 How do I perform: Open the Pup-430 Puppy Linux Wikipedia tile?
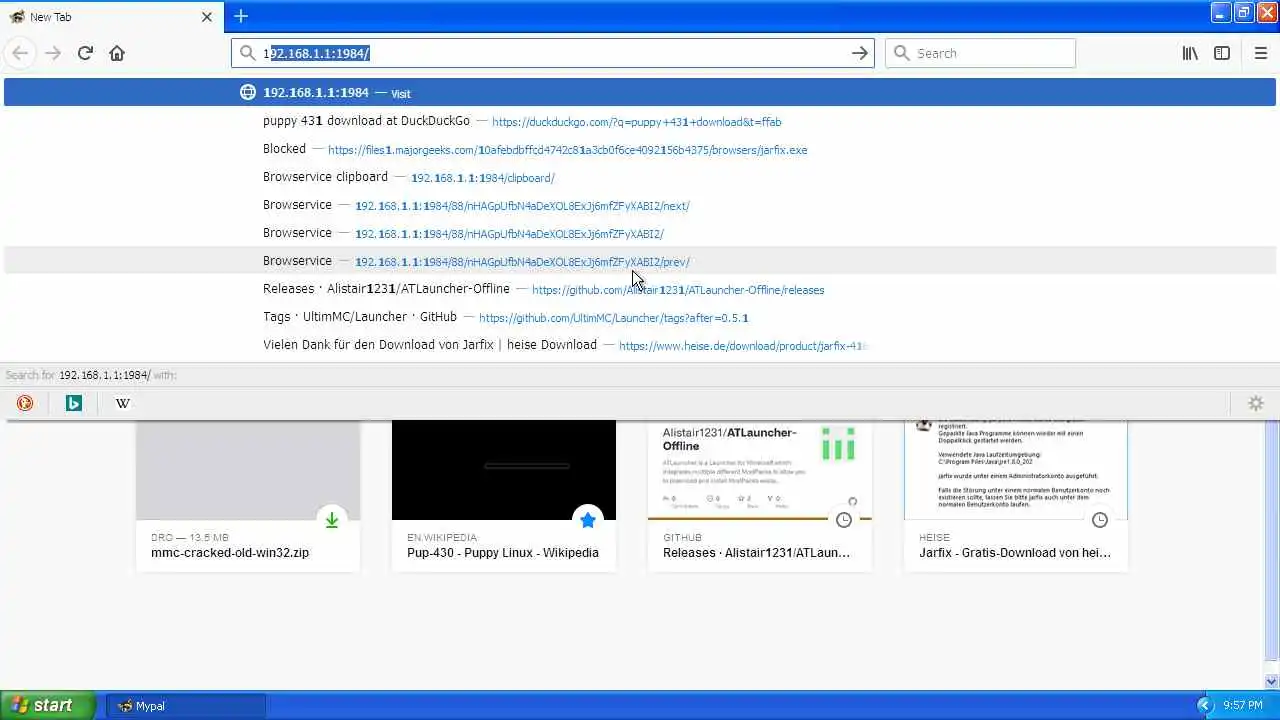click(x=504, y=495)
